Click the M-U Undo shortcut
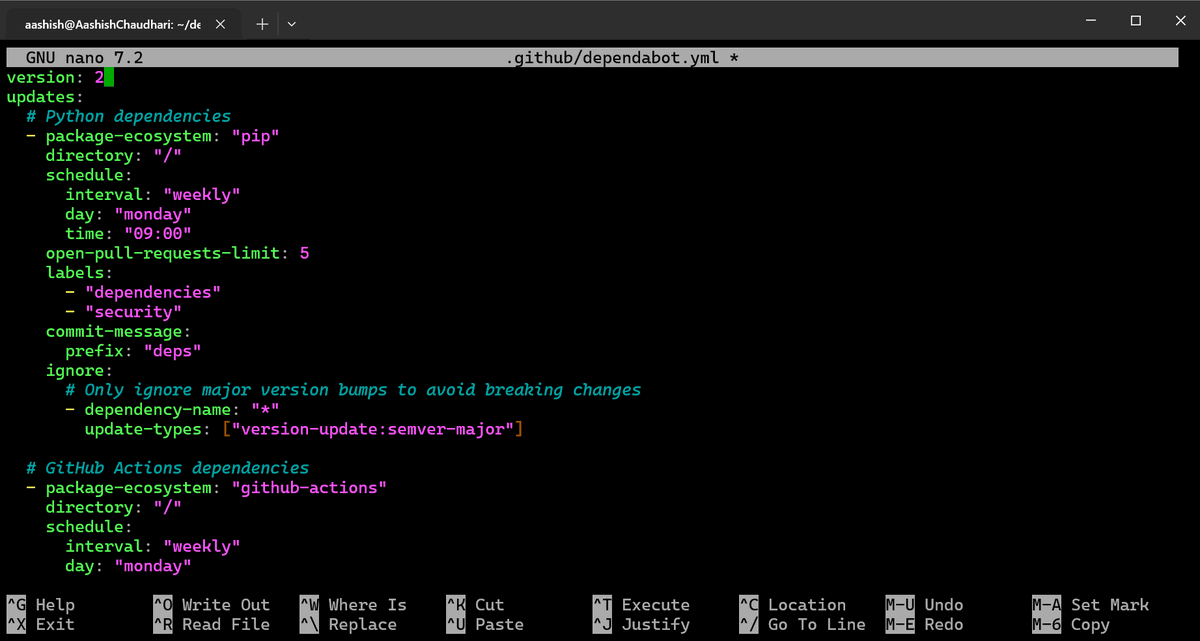The image size is (1200, 641). (925, 605)
